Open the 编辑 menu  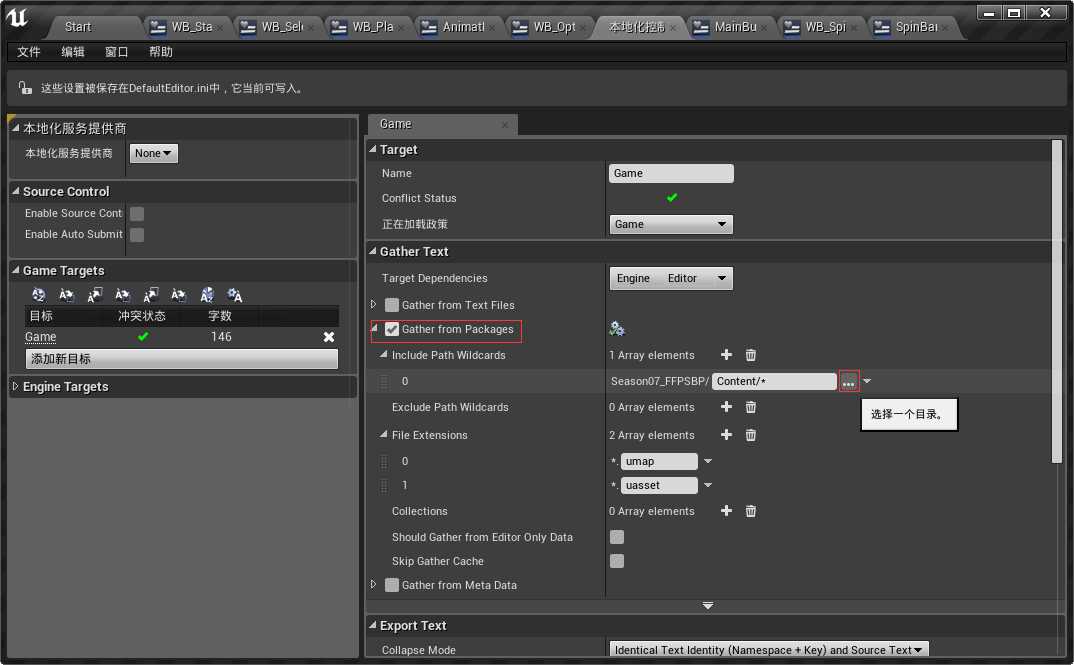pyautogui.click(x=73, y=52)
